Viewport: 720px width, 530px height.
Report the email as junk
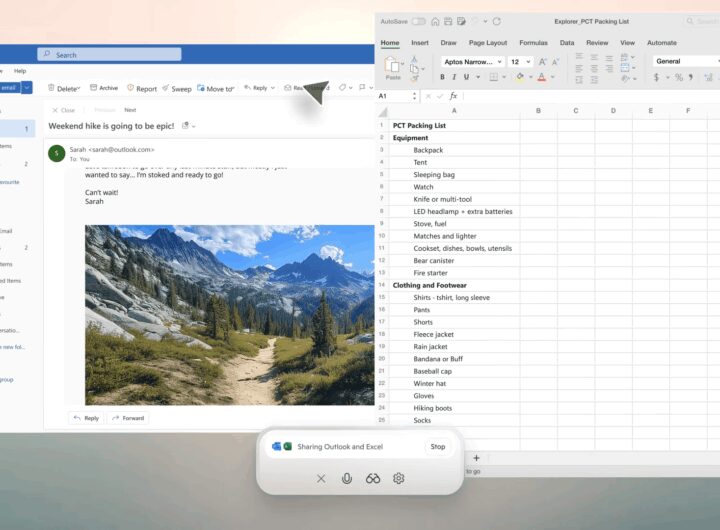[x=141, y=88]
